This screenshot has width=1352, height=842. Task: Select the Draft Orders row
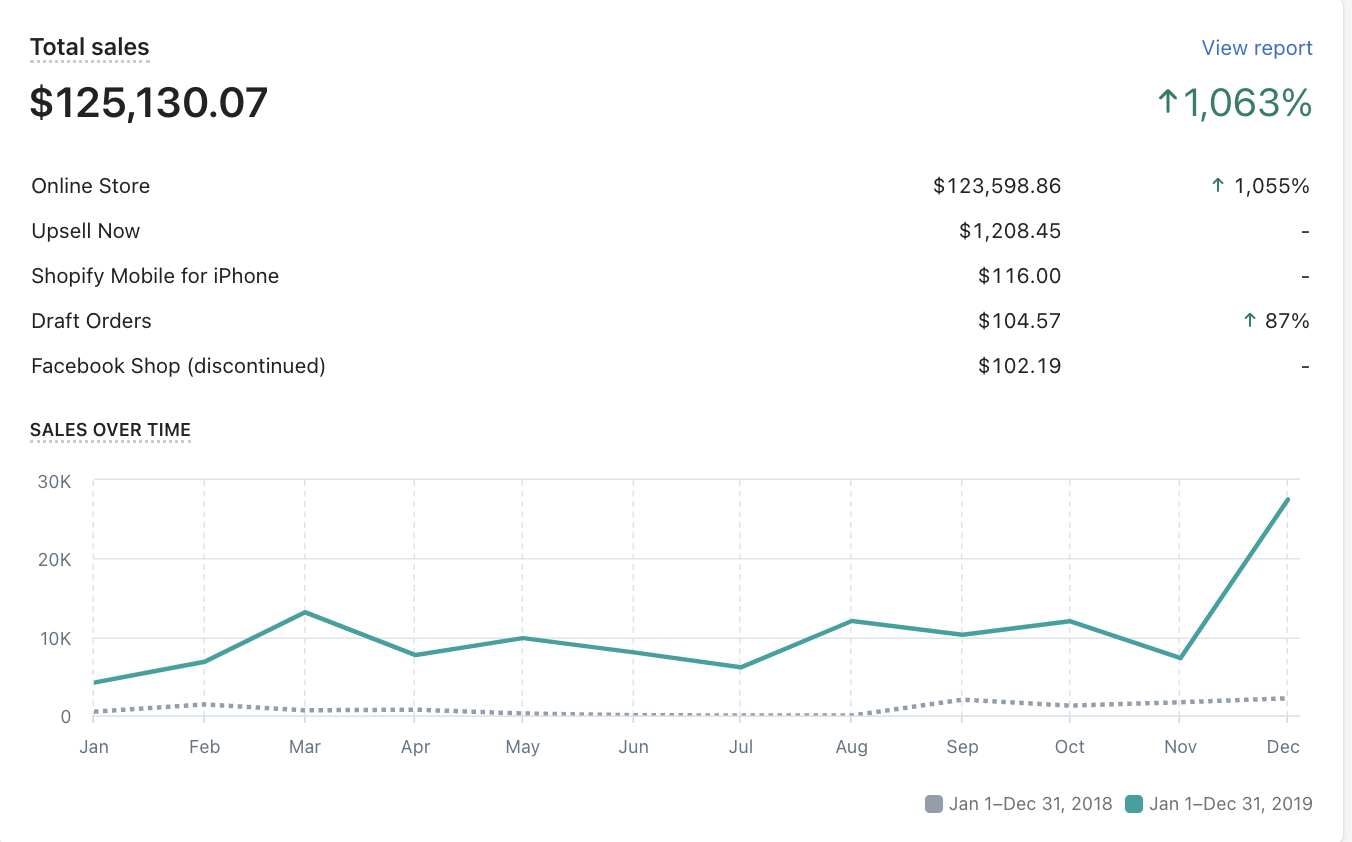click(x=92, y=321)
